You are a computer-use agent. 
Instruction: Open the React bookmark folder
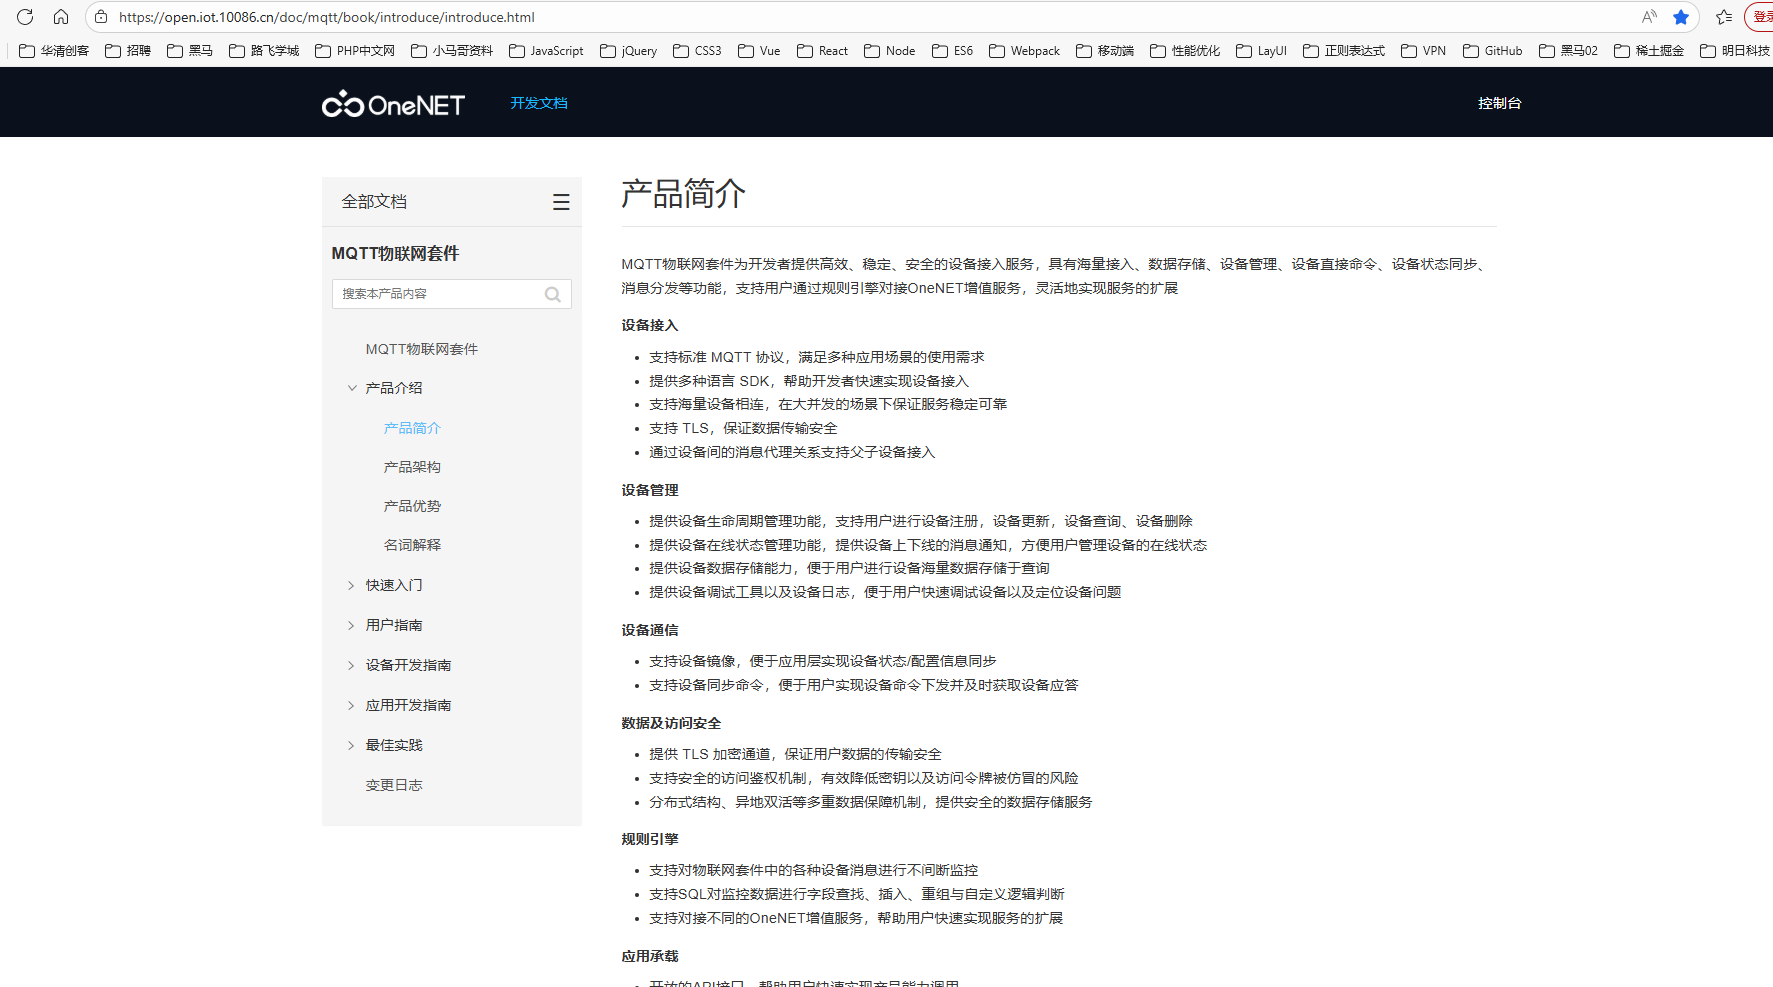tap(822, 51)
